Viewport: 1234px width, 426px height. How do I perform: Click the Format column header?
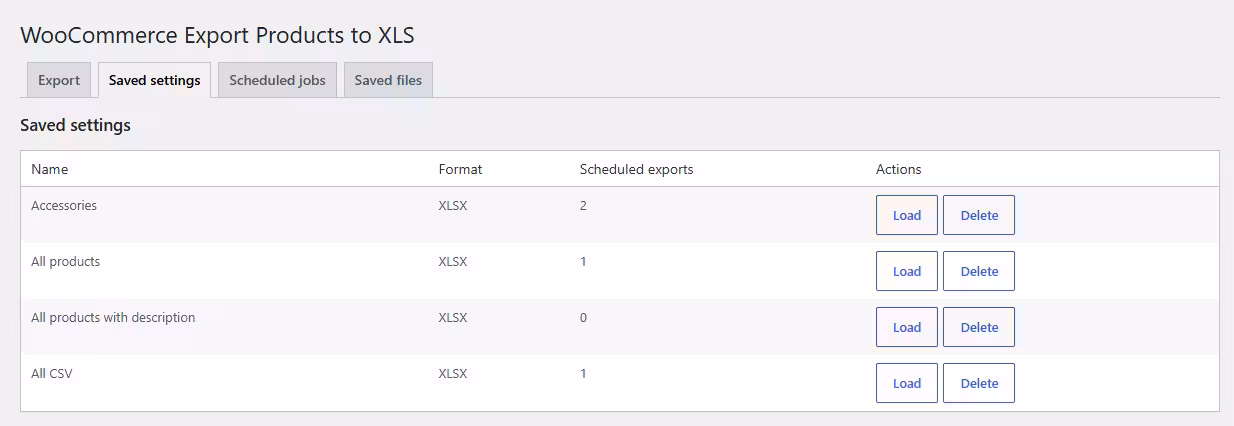point(460,169)
